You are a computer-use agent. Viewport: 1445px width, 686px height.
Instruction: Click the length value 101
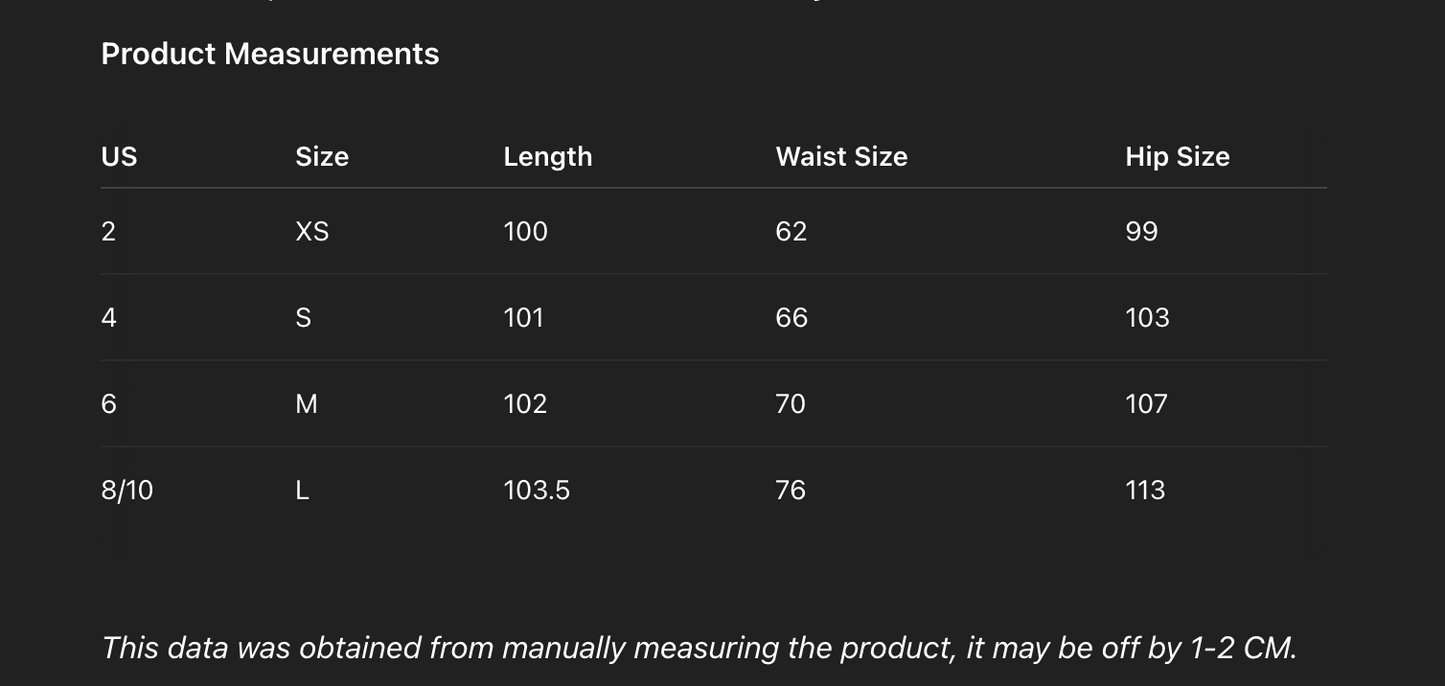[523, 318]
